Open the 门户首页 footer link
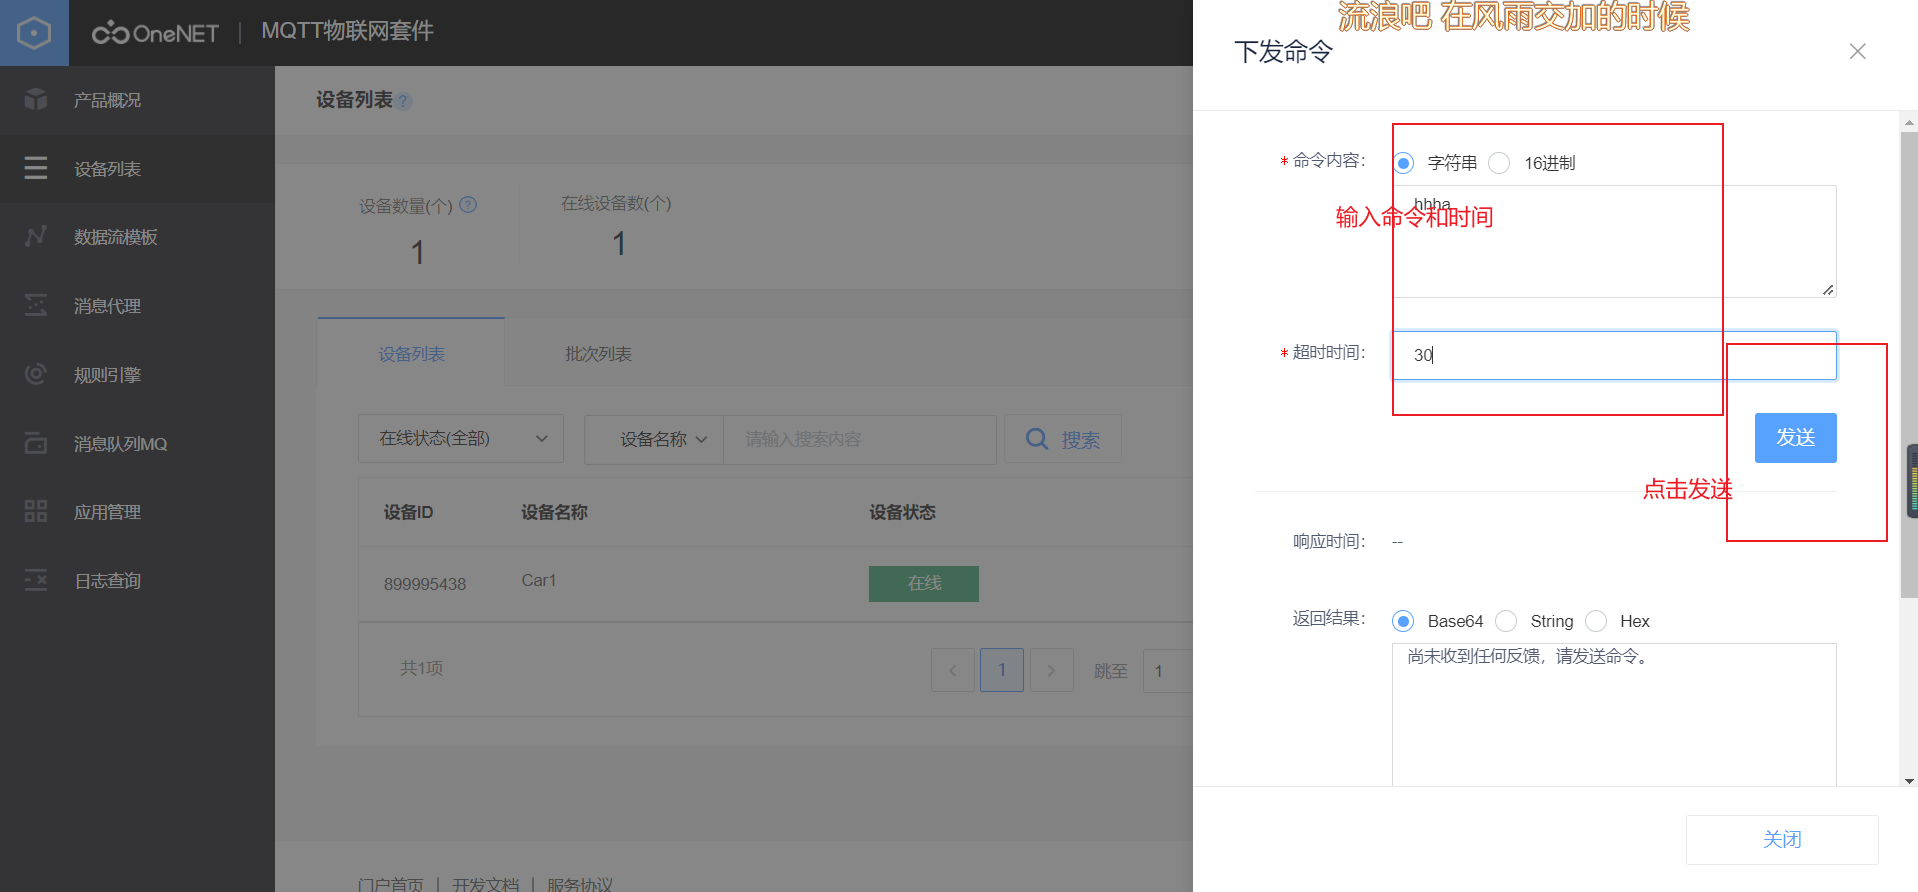The height and width of the screenshot is (892, 1918). (391, 884)
